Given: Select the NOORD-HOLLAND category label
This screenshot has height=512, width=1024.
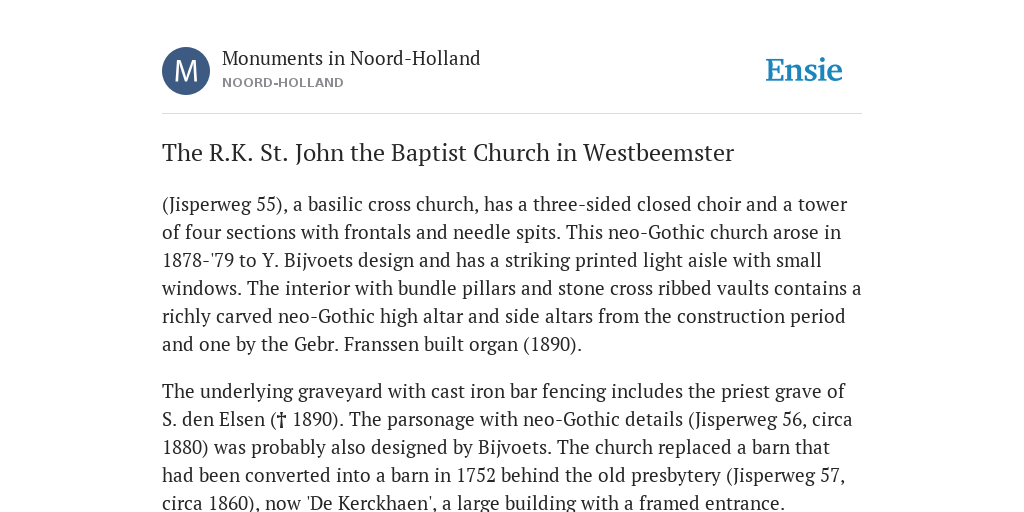Looking at the screenshot, I should [283, 83].
